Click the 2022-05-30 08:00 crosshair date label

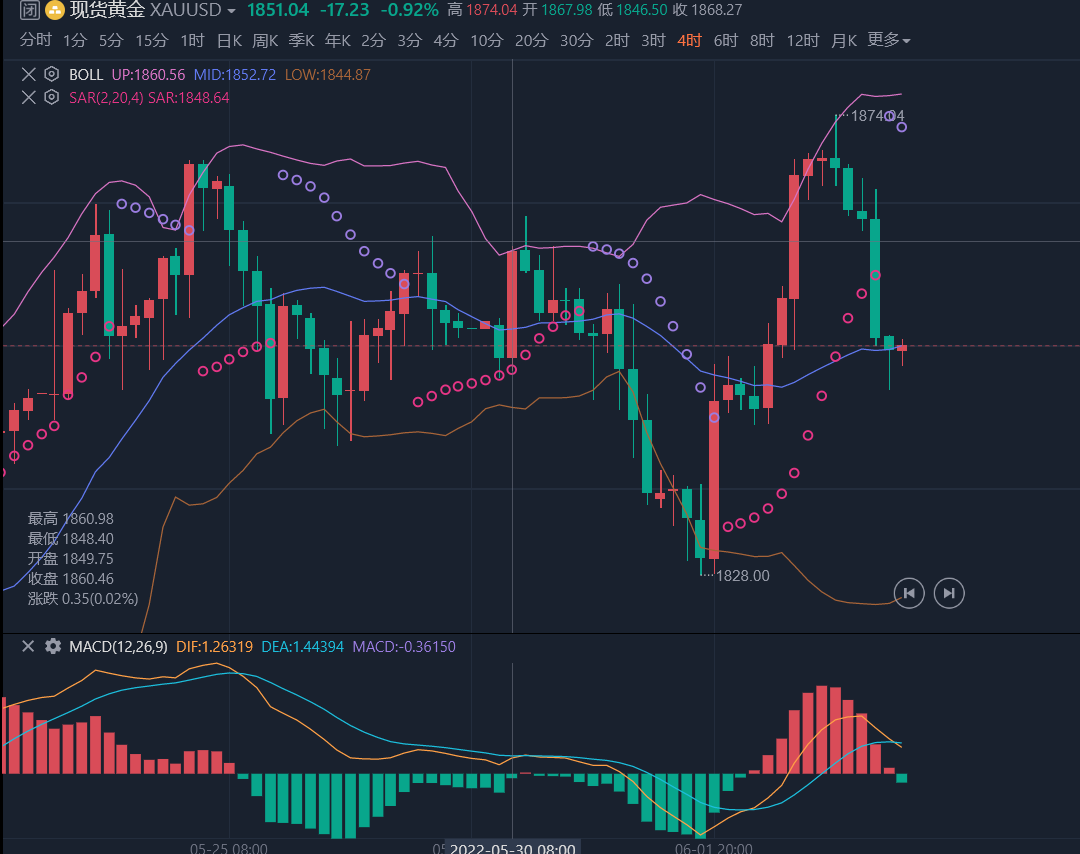pyautogui.click(x=512, y=848)
